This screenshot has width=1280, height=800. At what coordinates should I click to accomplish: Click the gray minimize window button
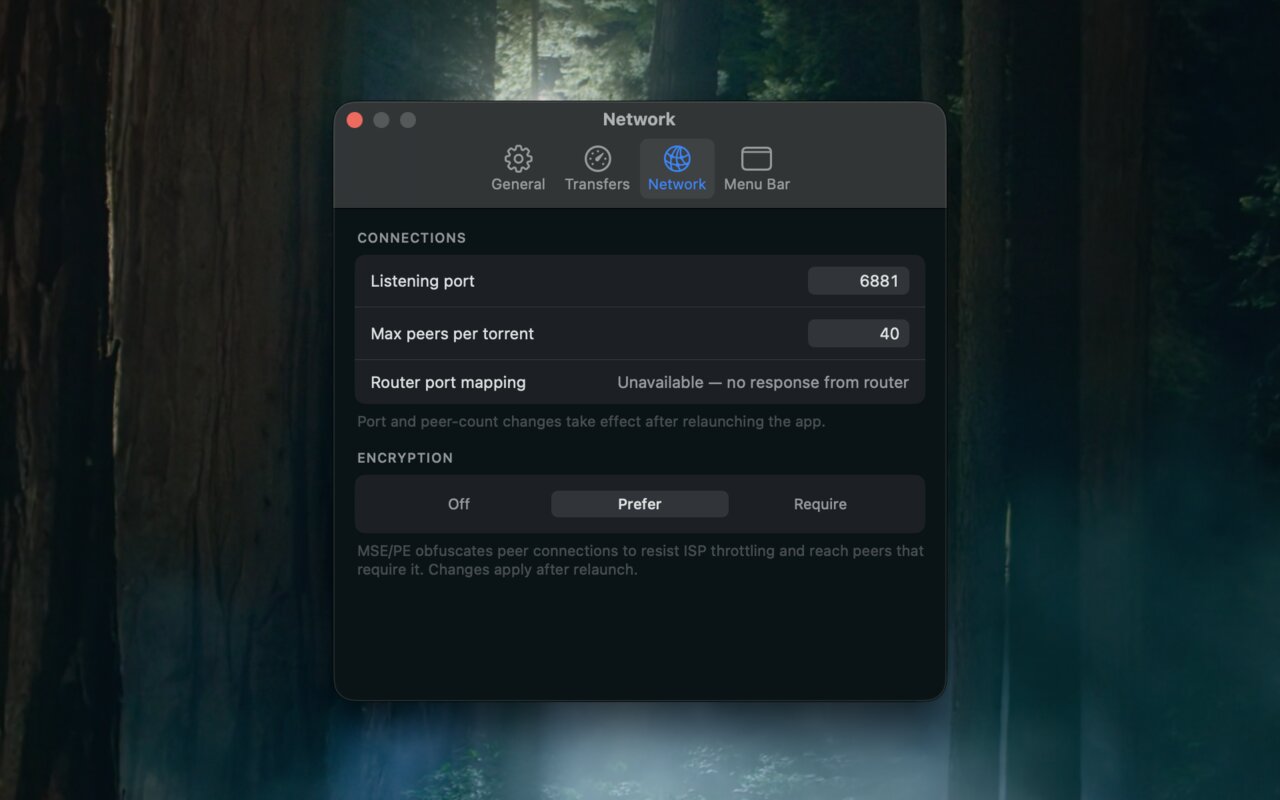tap(381, 120)
